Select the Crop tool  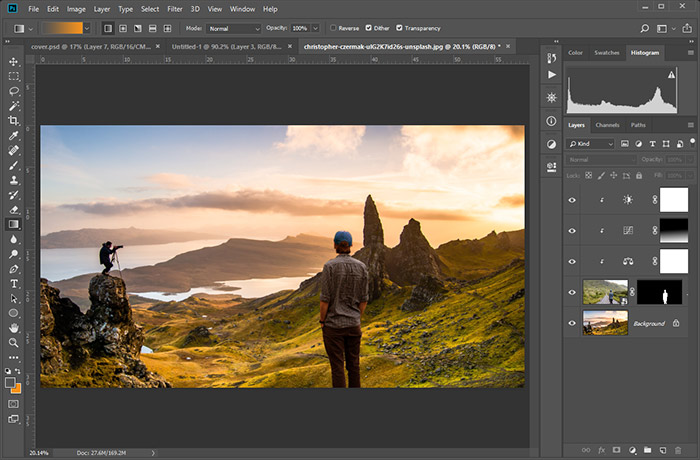[14, 120]
